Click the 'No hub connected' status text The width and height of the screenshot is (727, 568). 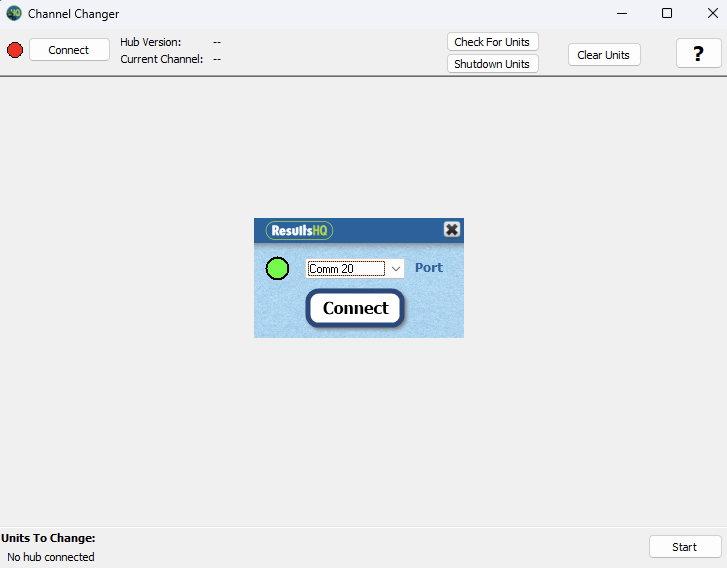(51, 557)
